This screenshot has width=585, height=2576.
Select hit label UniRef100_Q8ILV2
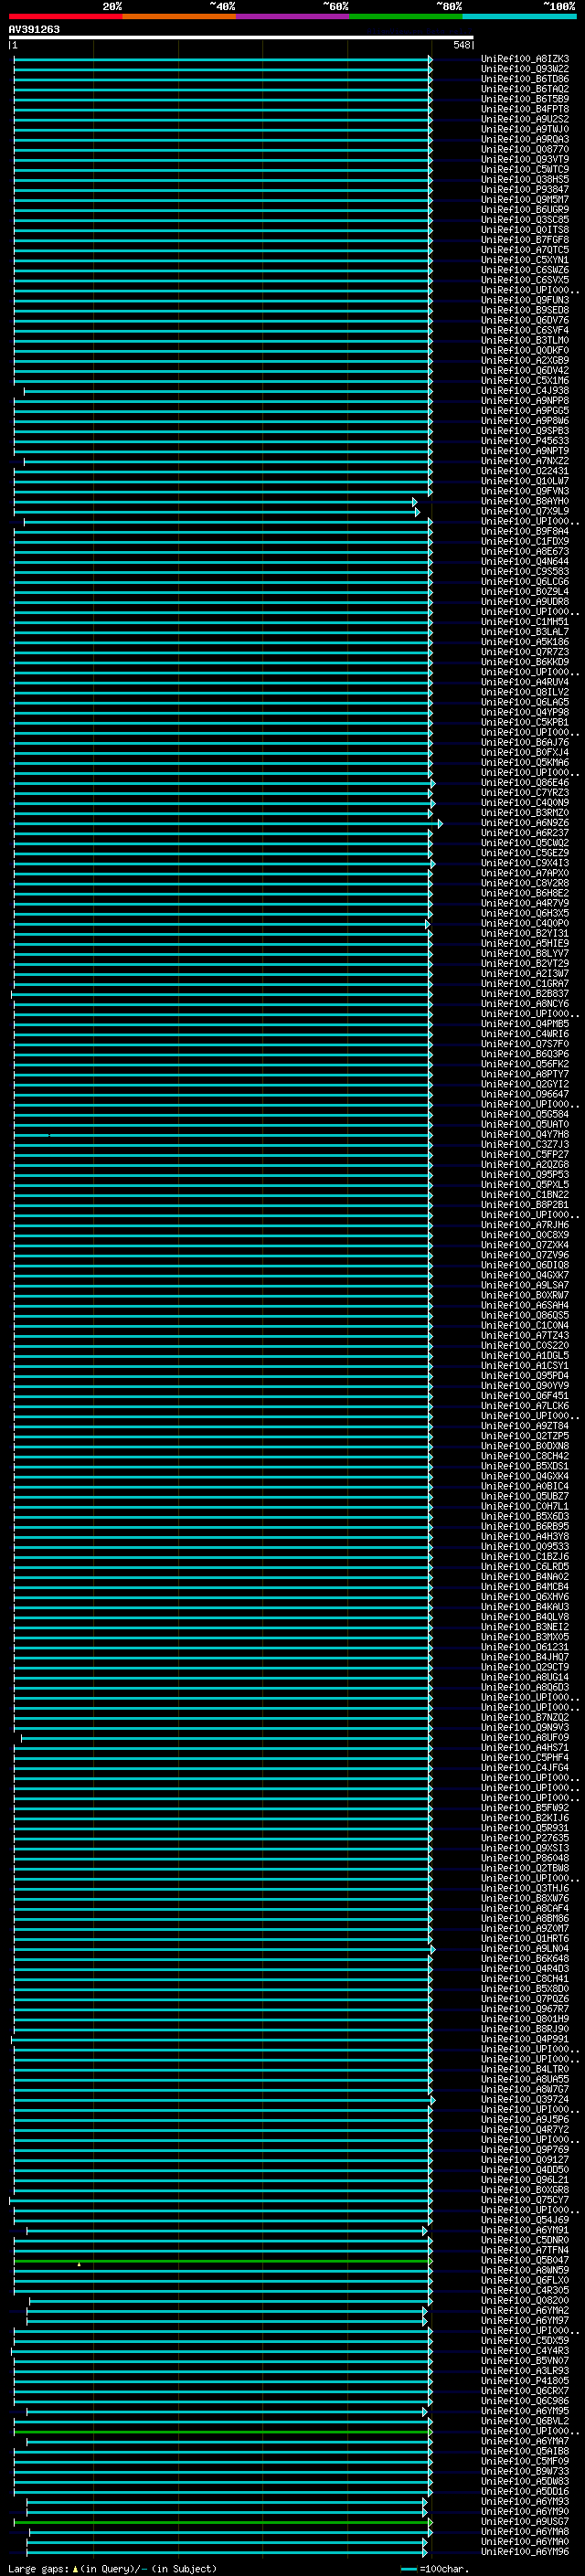pyautogui.click(x=525, y=693)
